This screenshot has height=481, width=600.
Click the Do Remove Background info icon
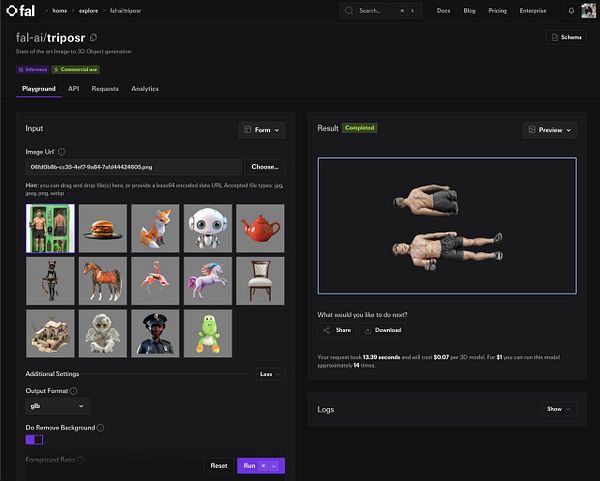[x=100, y=427]
